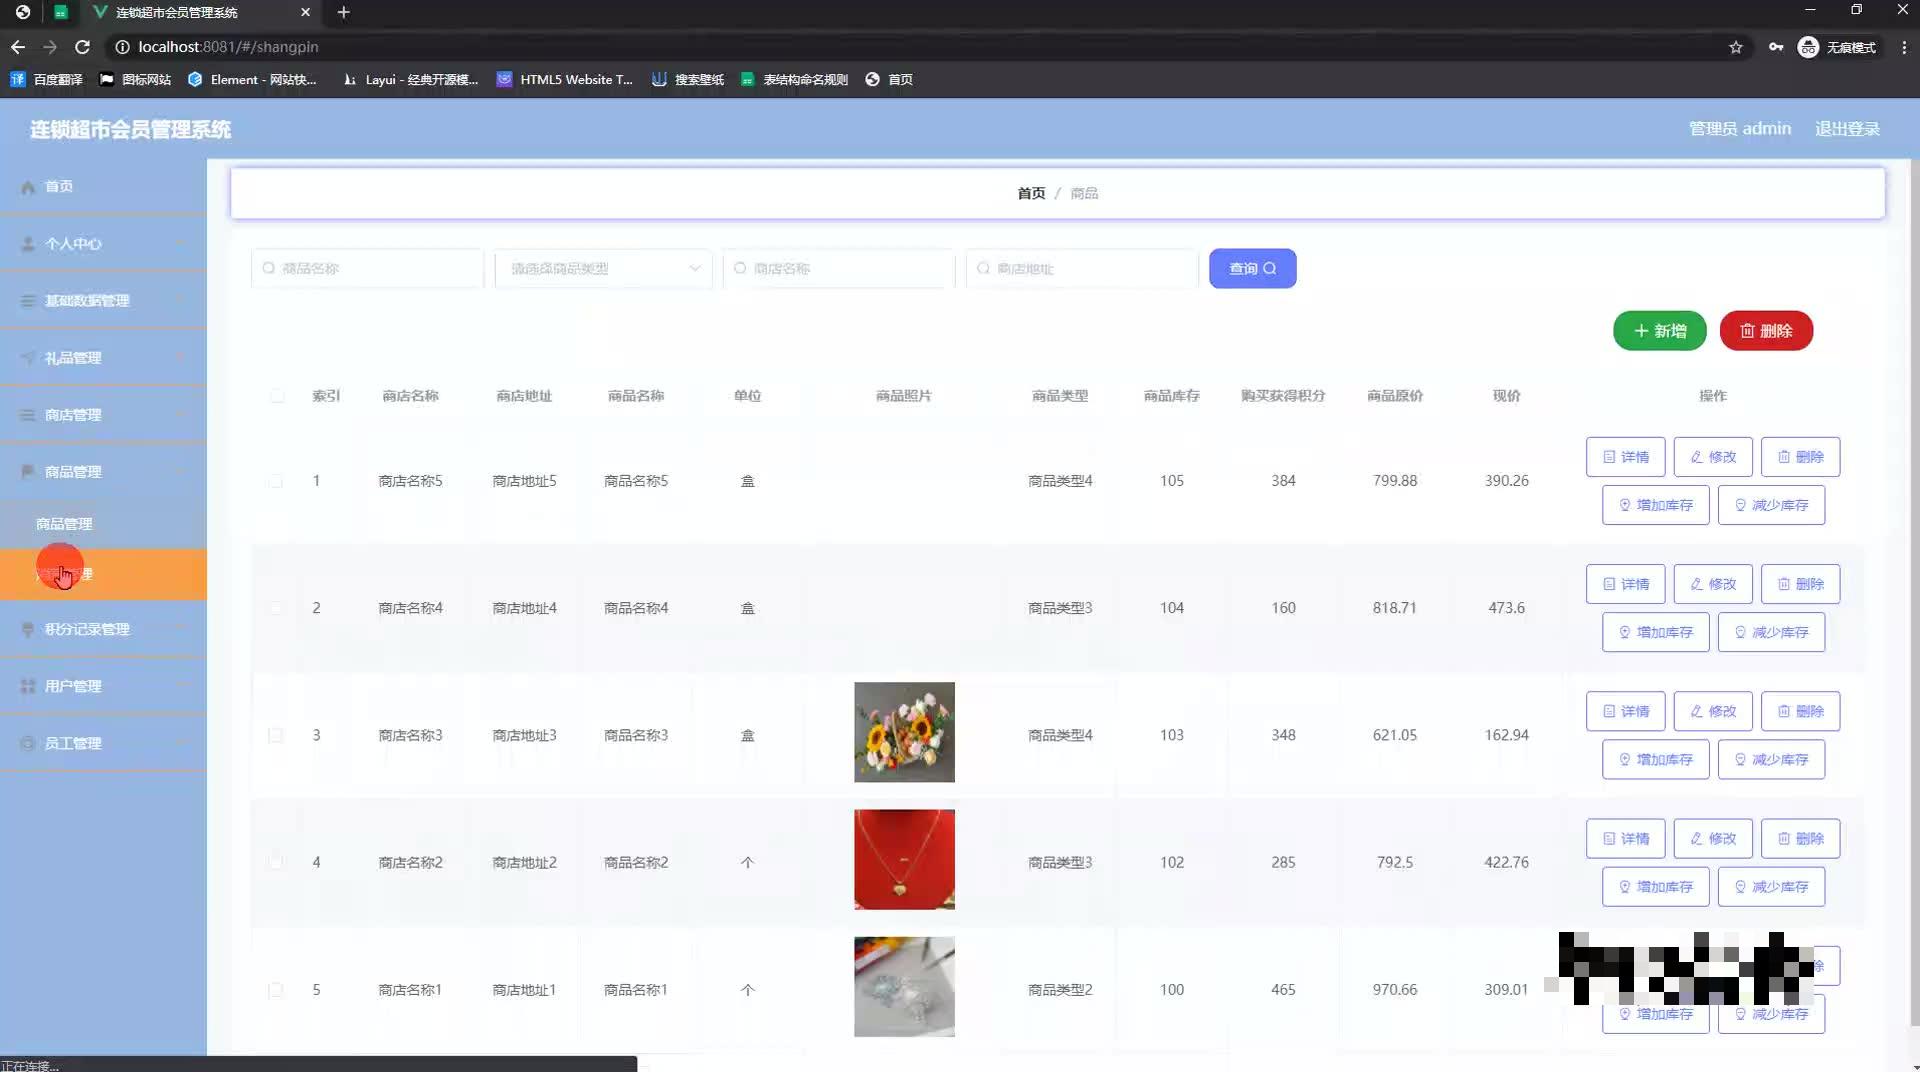Screen dimensions: 1920x1072
Task: Click the blue 查询 search button
Action: [x=1252, y=268]
